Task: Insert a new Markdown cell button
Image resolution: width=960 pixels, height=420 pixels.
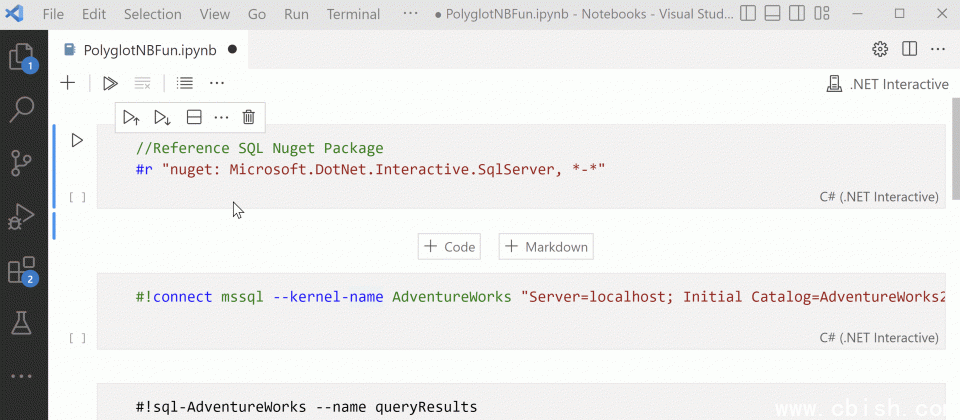Action: point(545,246)
